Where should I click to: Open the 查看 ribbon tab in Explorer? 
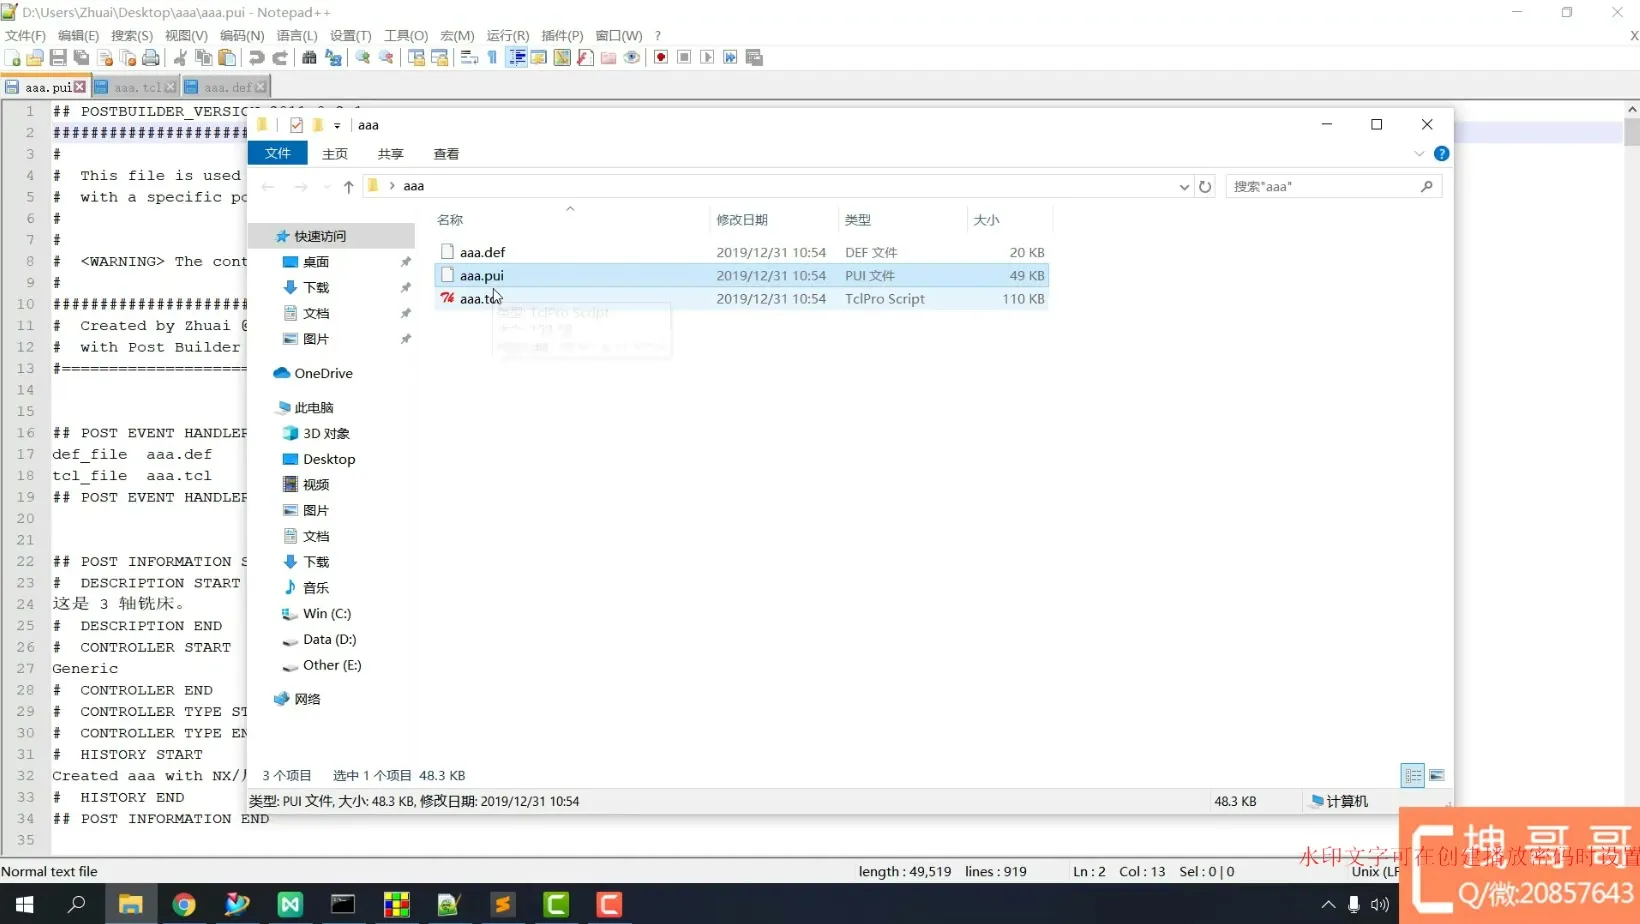[x=446, y=154]
